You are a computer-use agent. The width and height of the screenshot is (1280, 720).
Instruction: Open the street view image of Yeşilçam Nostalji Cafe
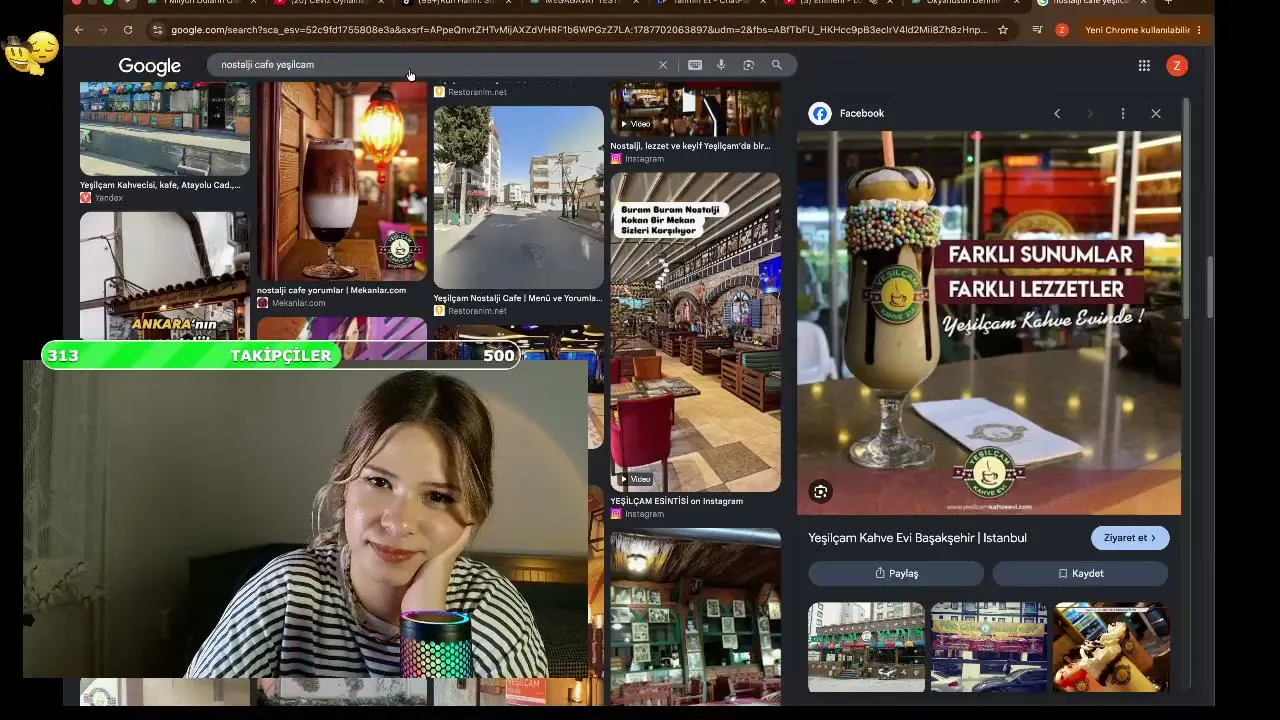(519, 197)
